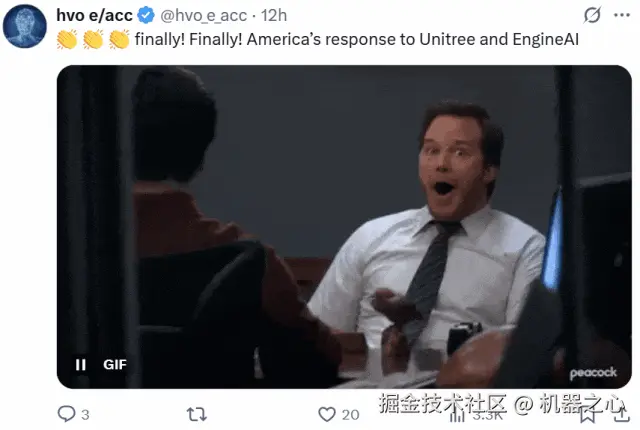Open the GIF media in full view

pos(344,227)
